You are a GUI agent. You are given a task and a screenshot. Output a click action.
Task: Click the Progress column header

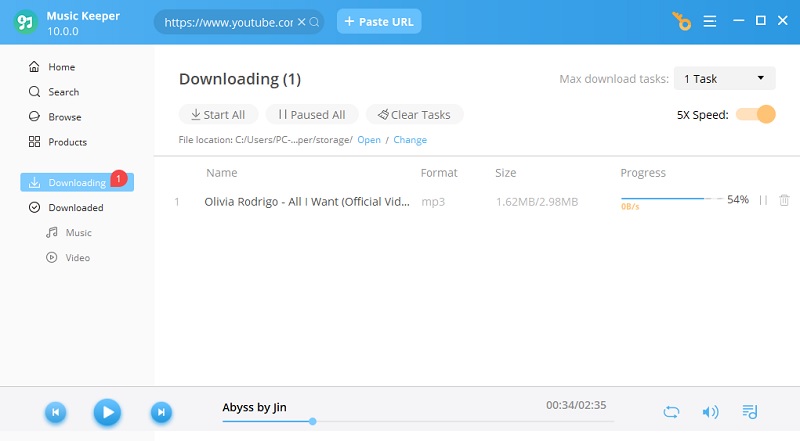pos(643,173)
